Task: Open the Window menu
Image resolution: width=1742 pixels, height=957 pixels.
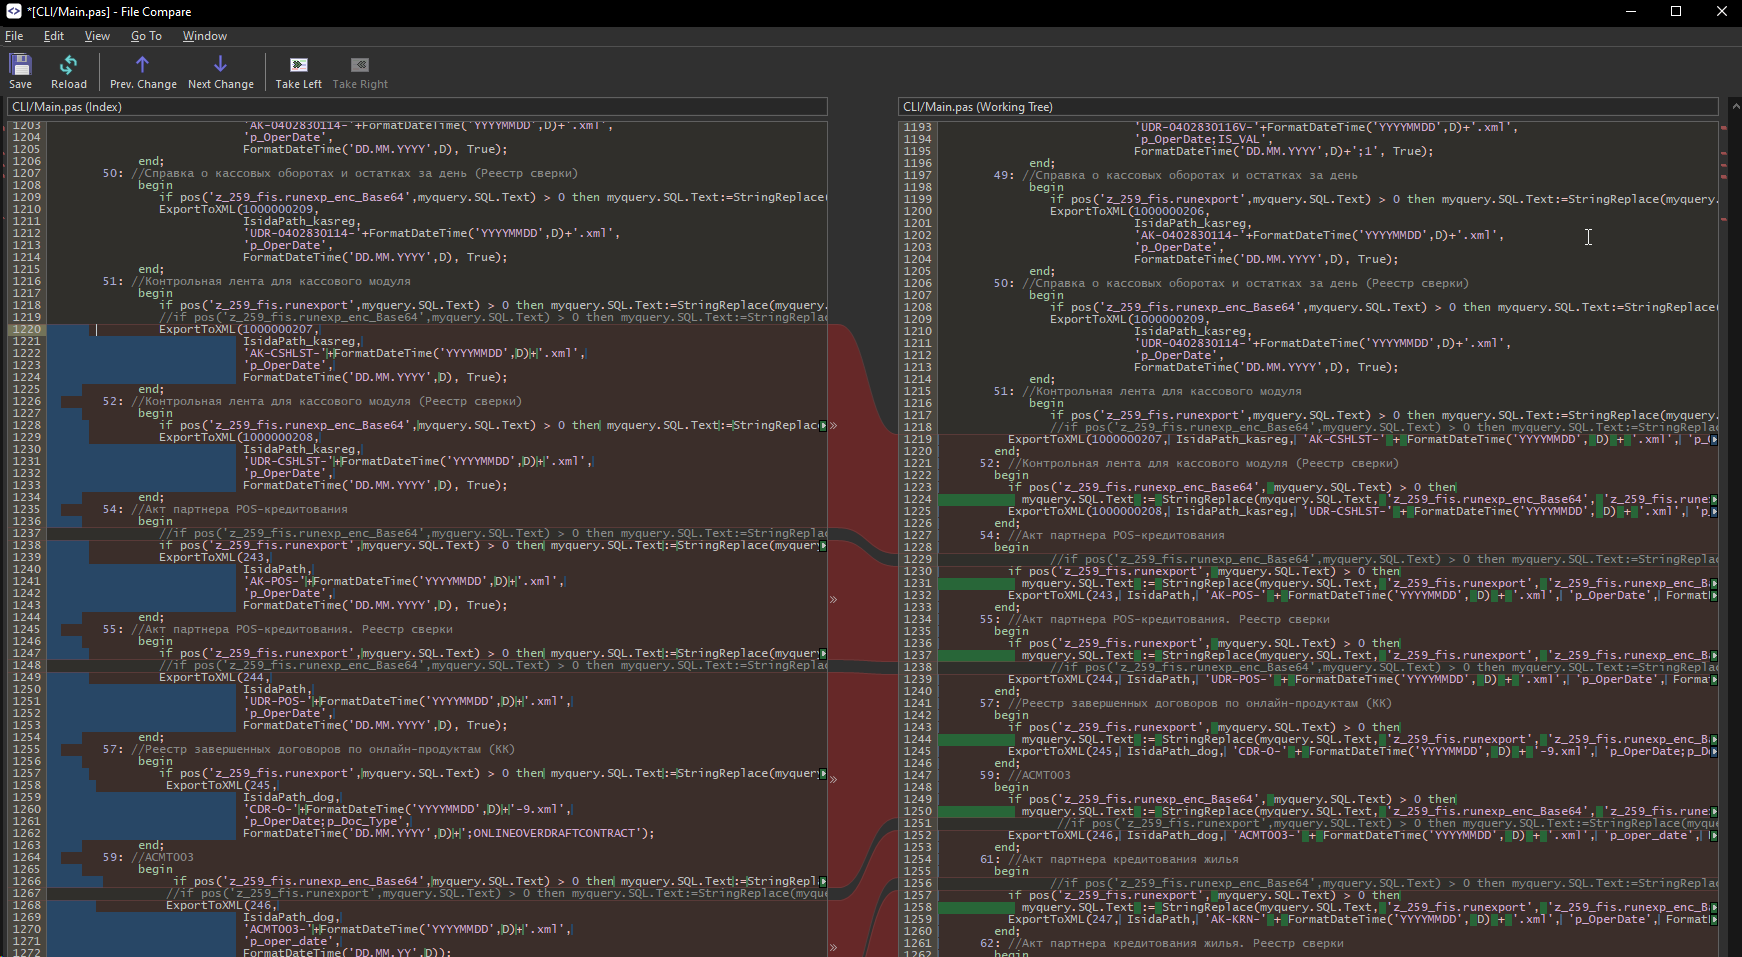Action: coord(204,36)
